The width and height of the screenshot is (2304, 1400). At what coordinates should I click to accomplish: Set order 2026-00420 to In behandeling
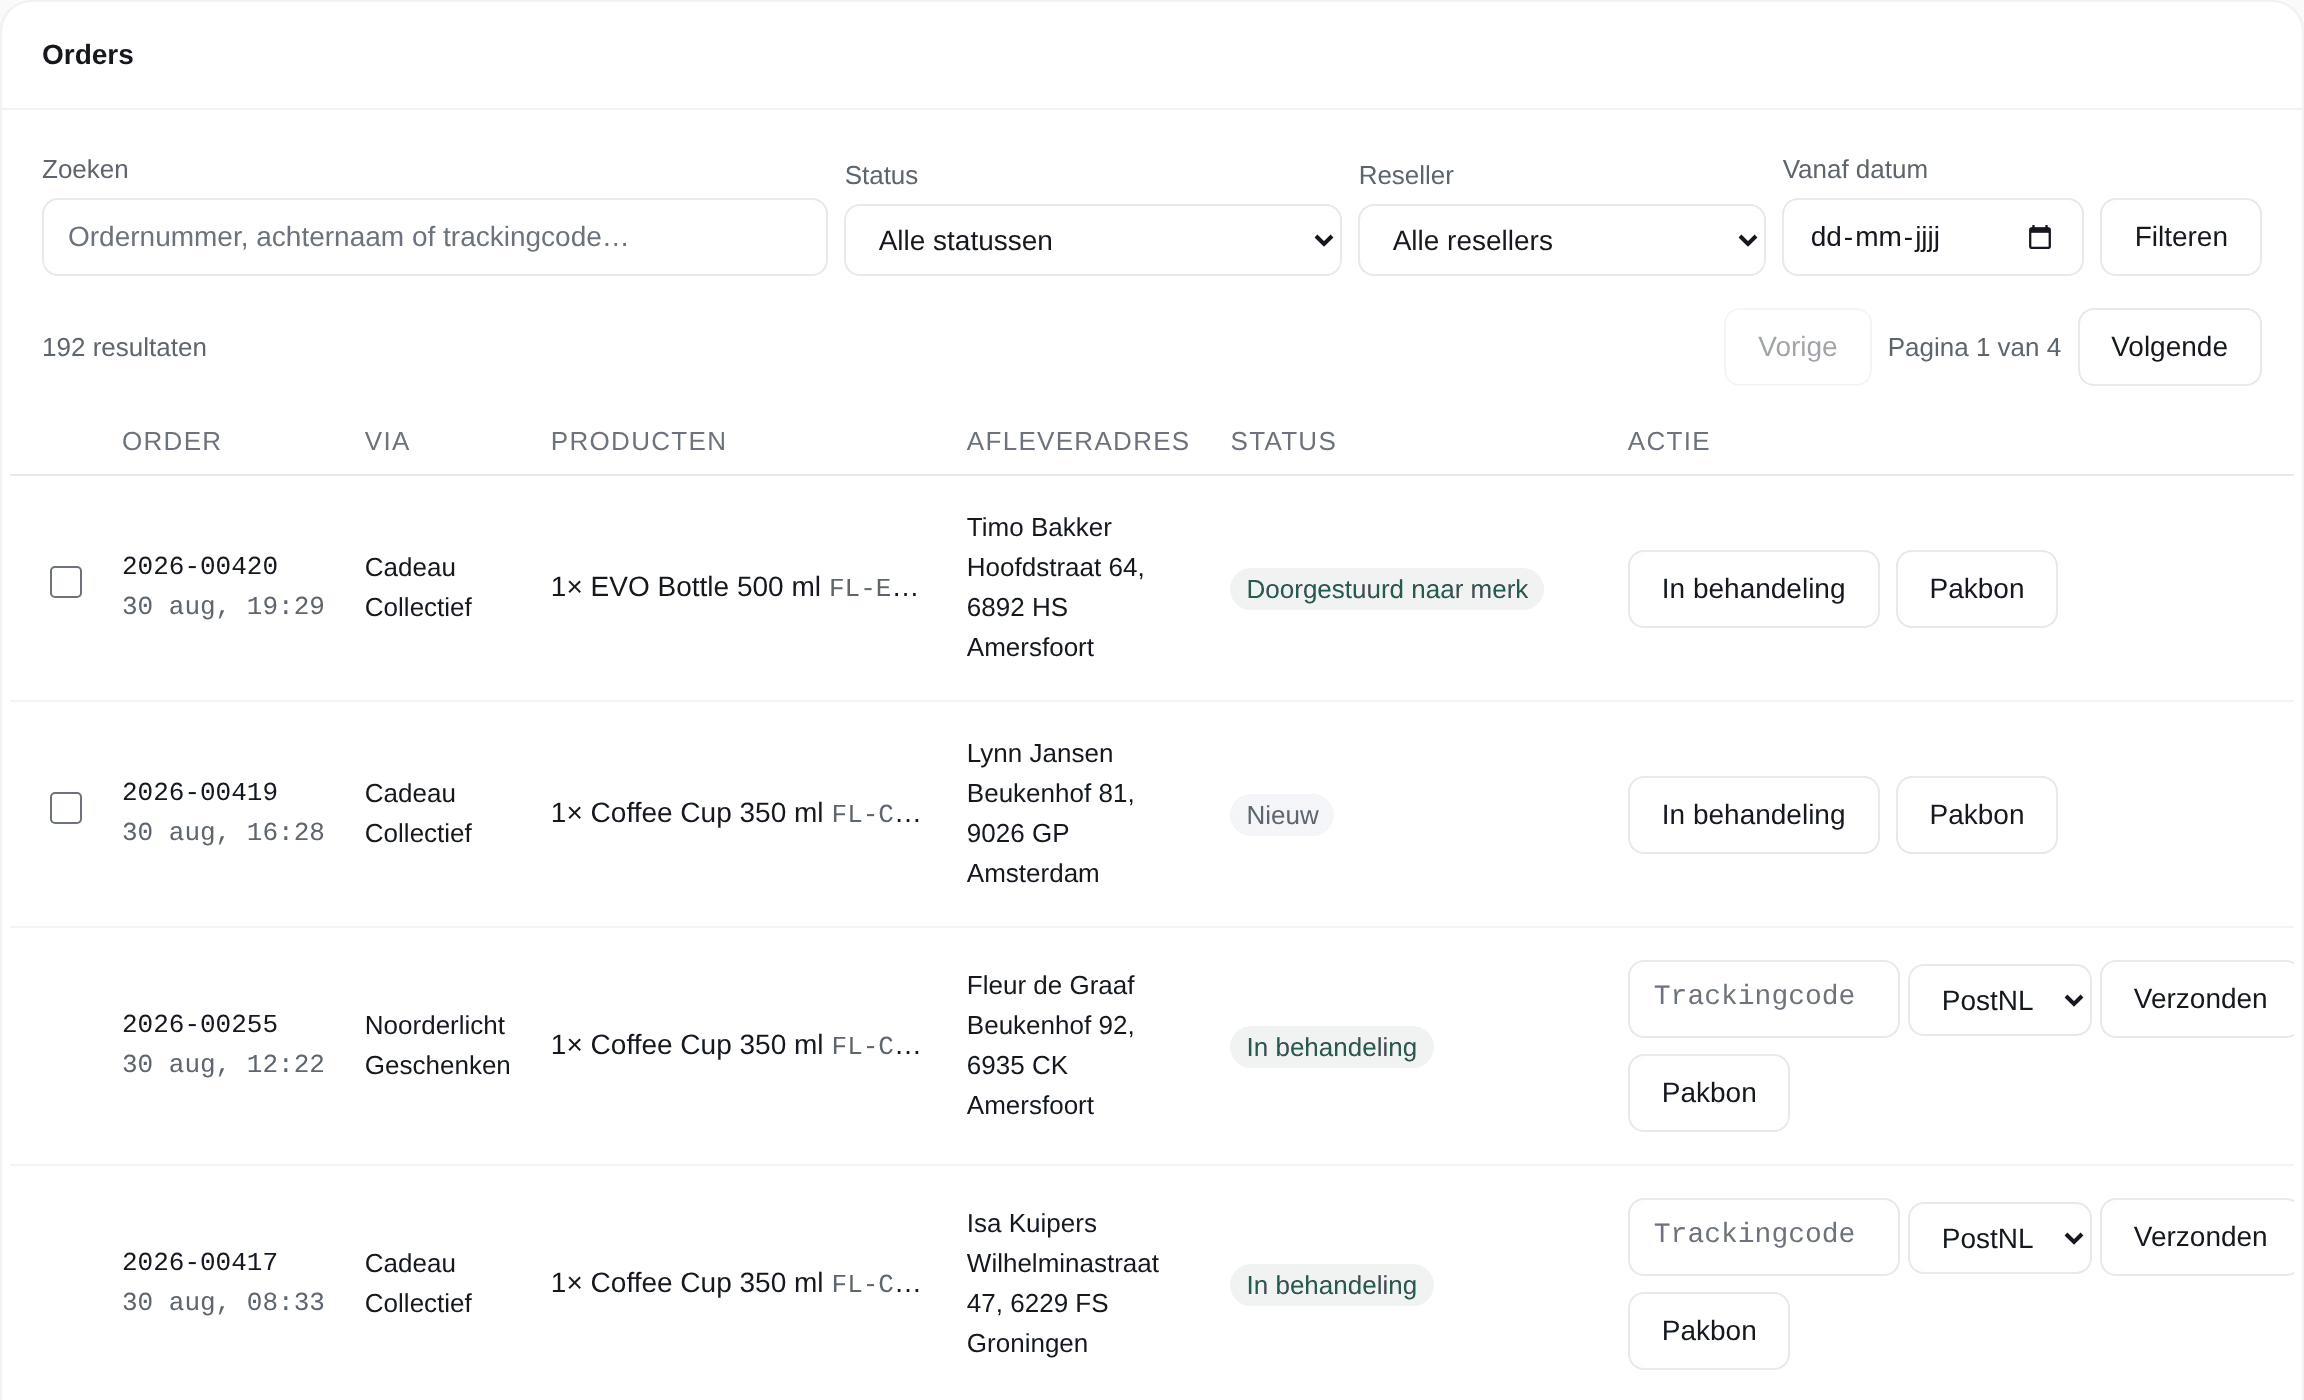coord(1753,589)
